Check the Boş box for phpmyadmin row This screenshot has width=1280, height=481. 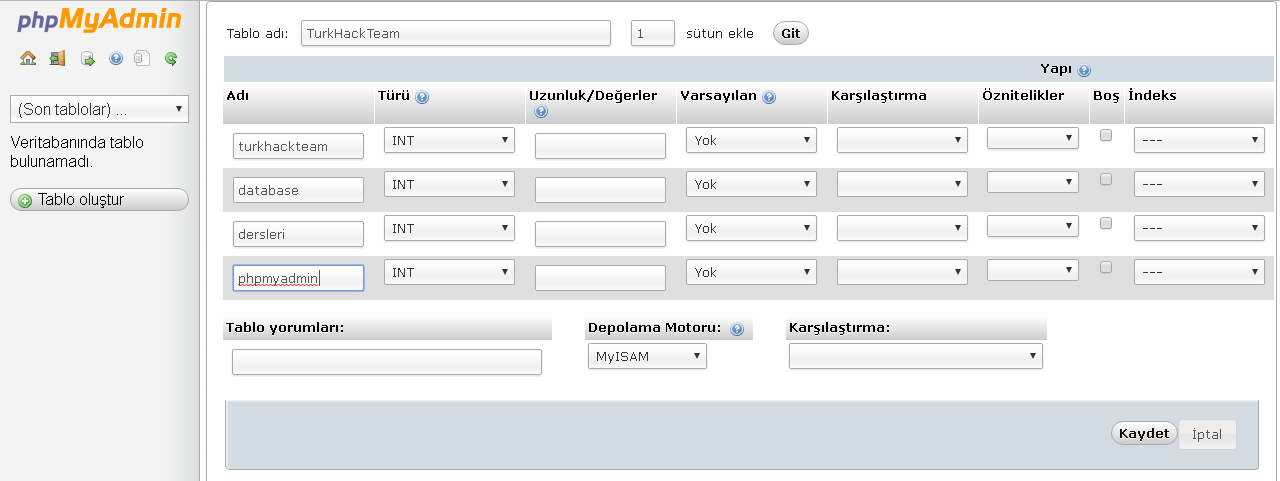[1106, 268]
